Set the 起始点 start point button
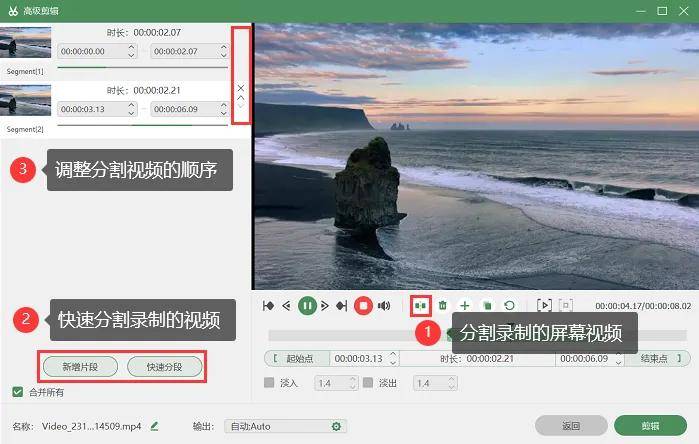Viewport: 699px width, 444px height. tap(297, 358)
